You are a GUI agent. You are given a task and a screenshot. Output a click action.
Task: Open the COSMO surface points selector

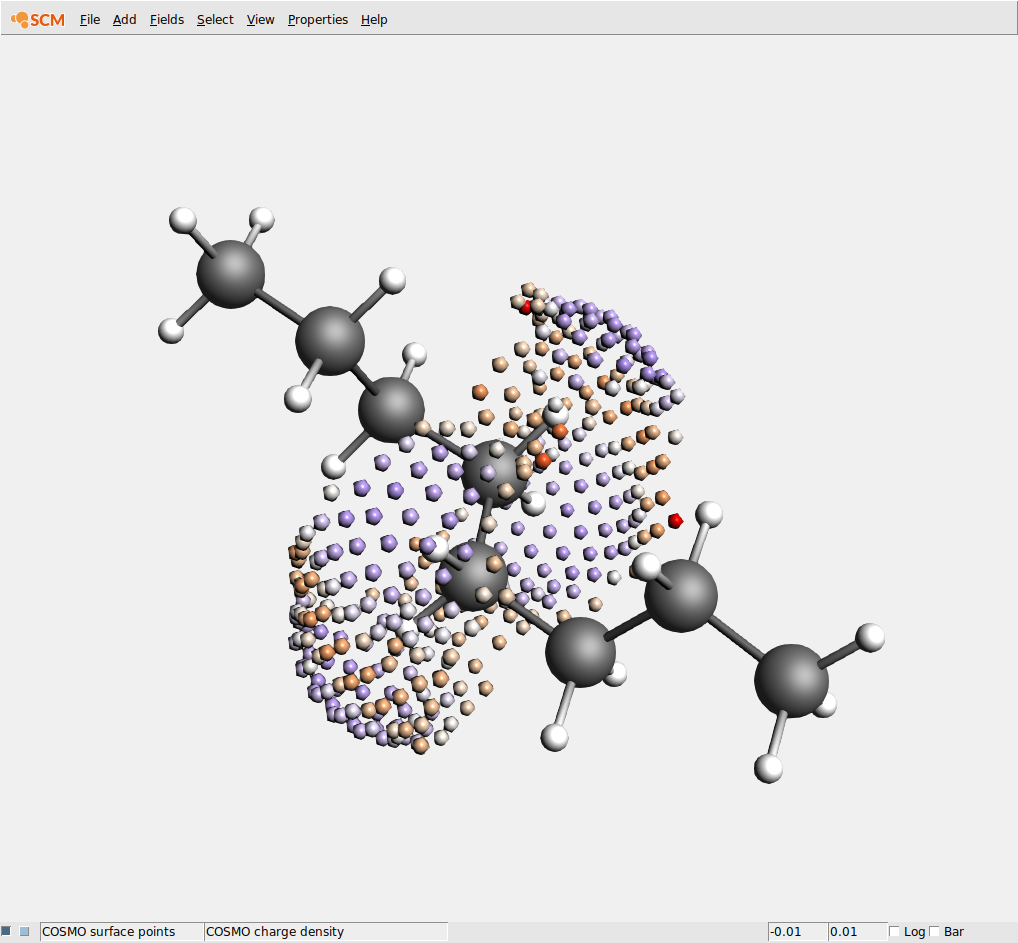[x=121, y=931]
